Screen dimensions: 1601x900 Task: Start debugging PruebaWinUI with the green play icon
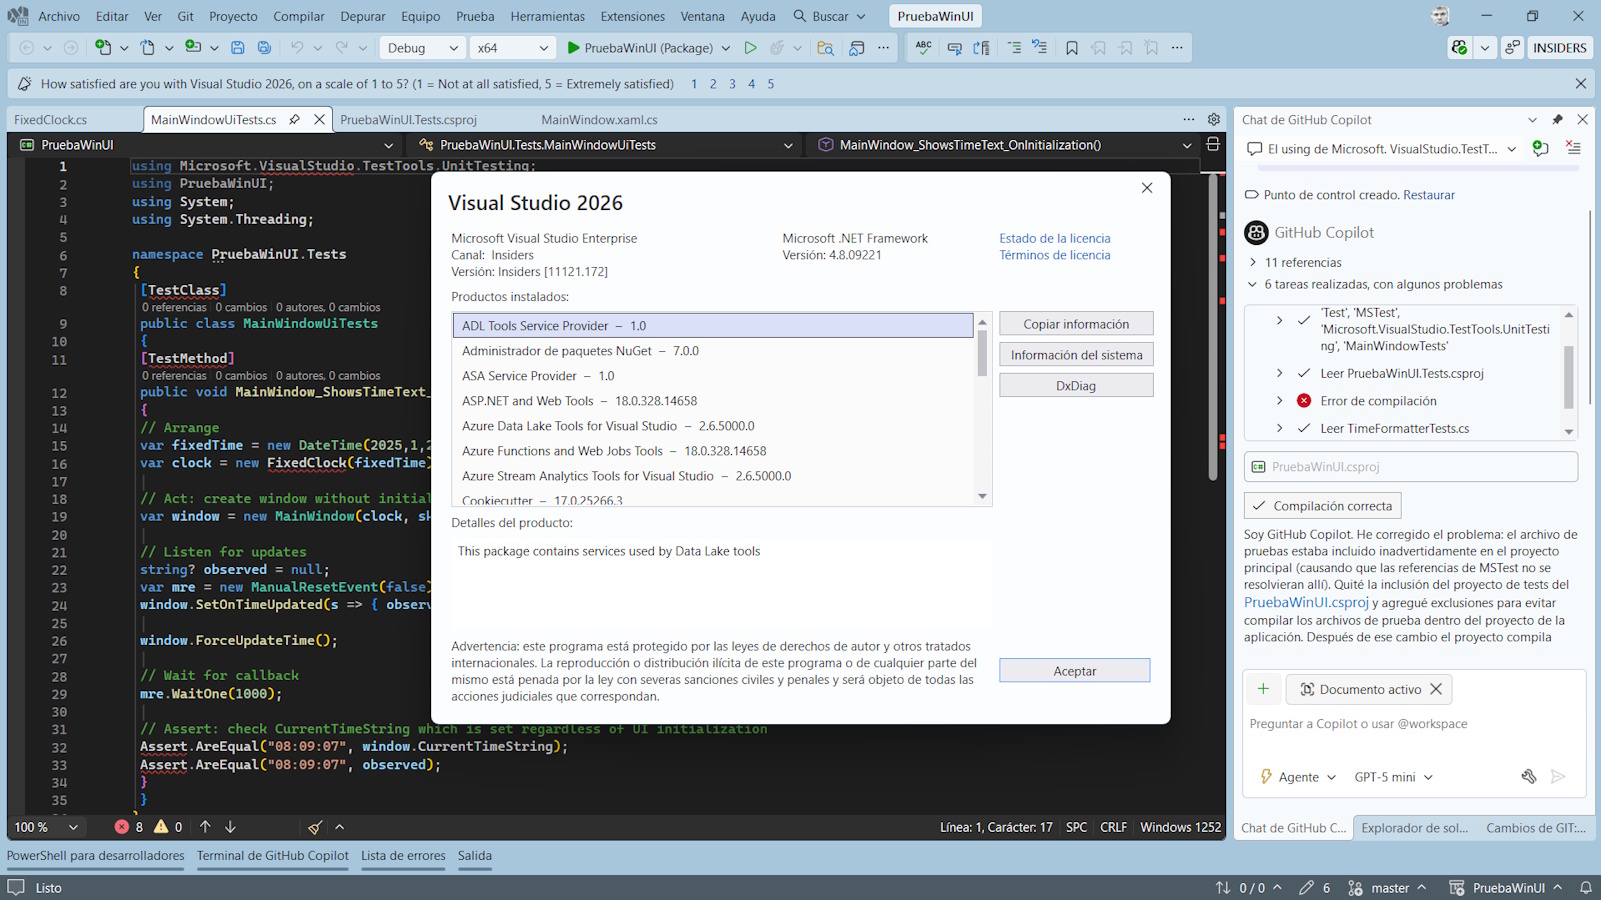pos(572,47)
